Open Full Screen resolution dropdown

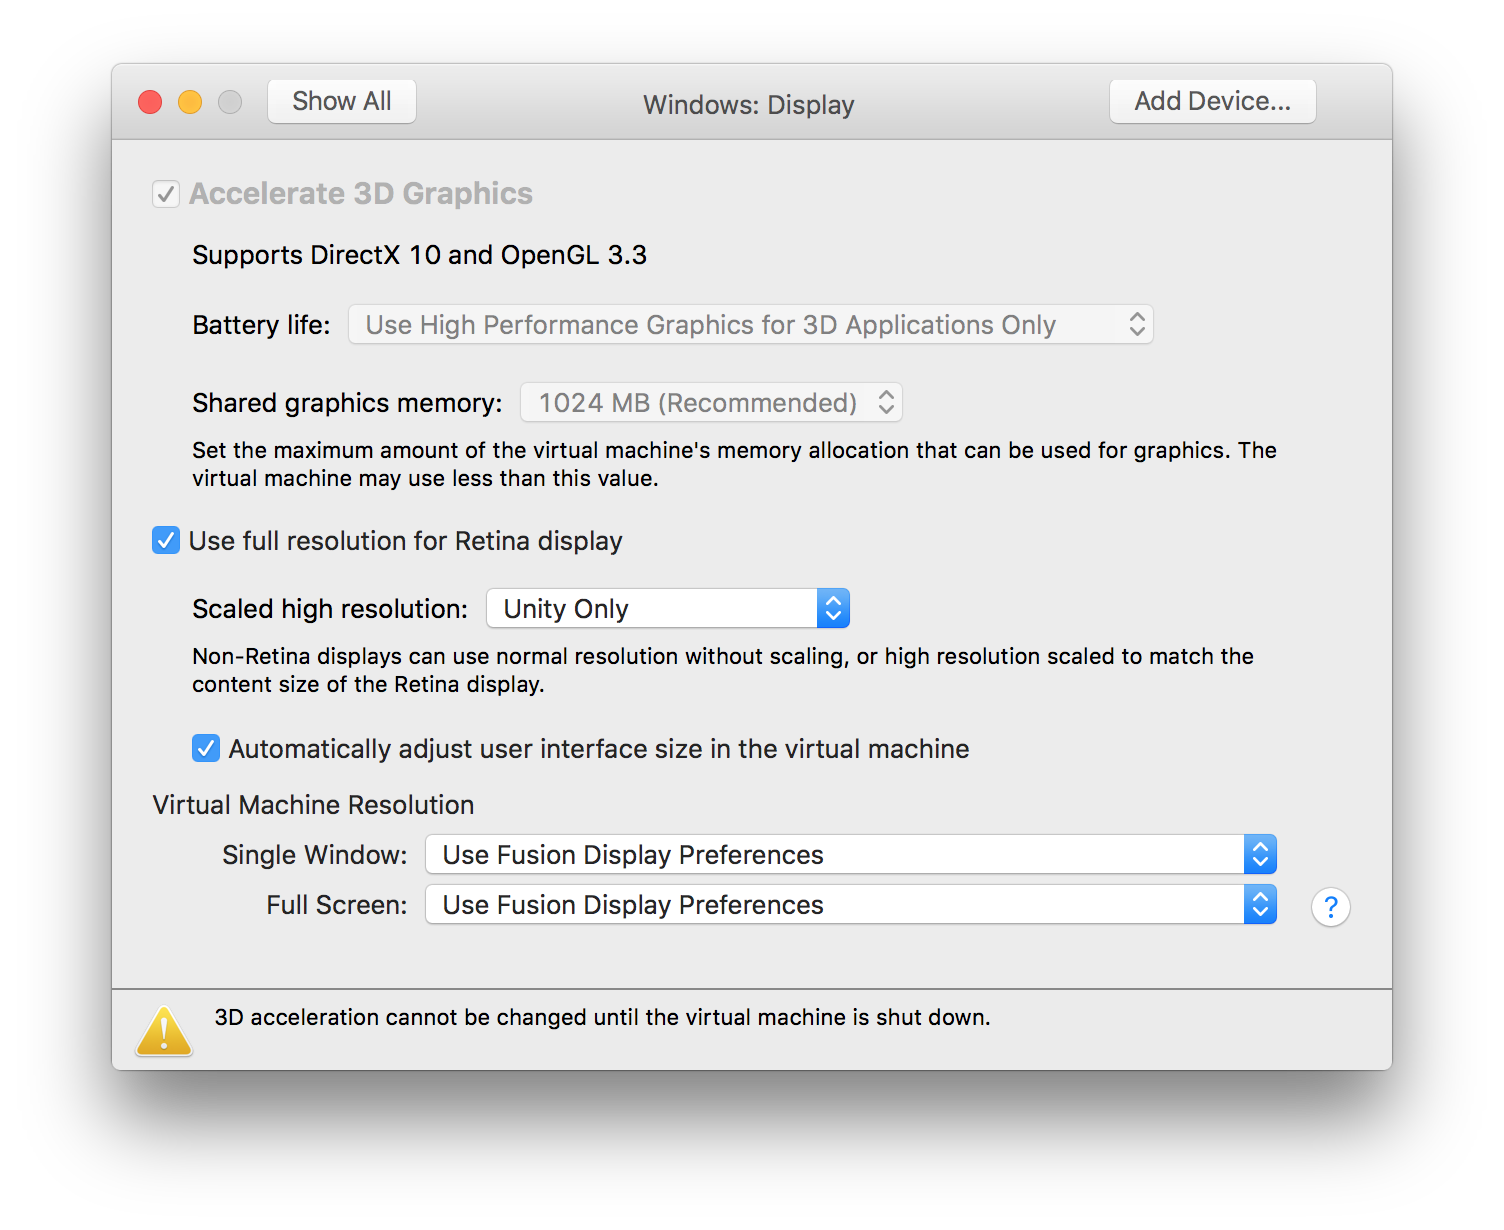[x=851, y=905]
